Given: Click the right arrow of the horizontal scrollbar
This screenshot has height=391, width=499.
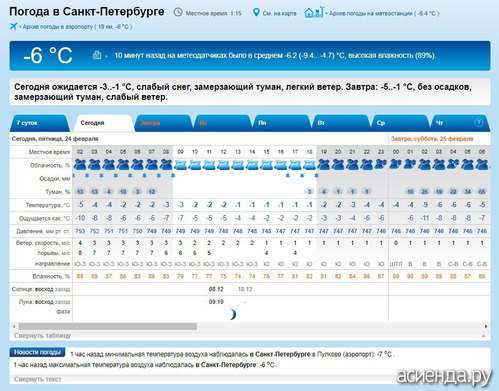Looking at the screenshot, I should click(486, 326).
